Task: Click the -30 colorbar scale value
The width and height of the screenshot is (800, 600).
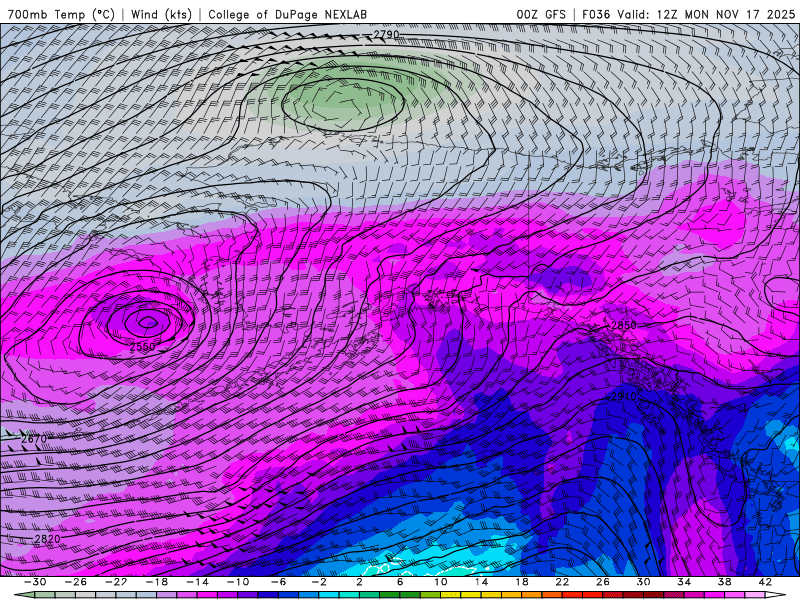Action: [35, 582]
